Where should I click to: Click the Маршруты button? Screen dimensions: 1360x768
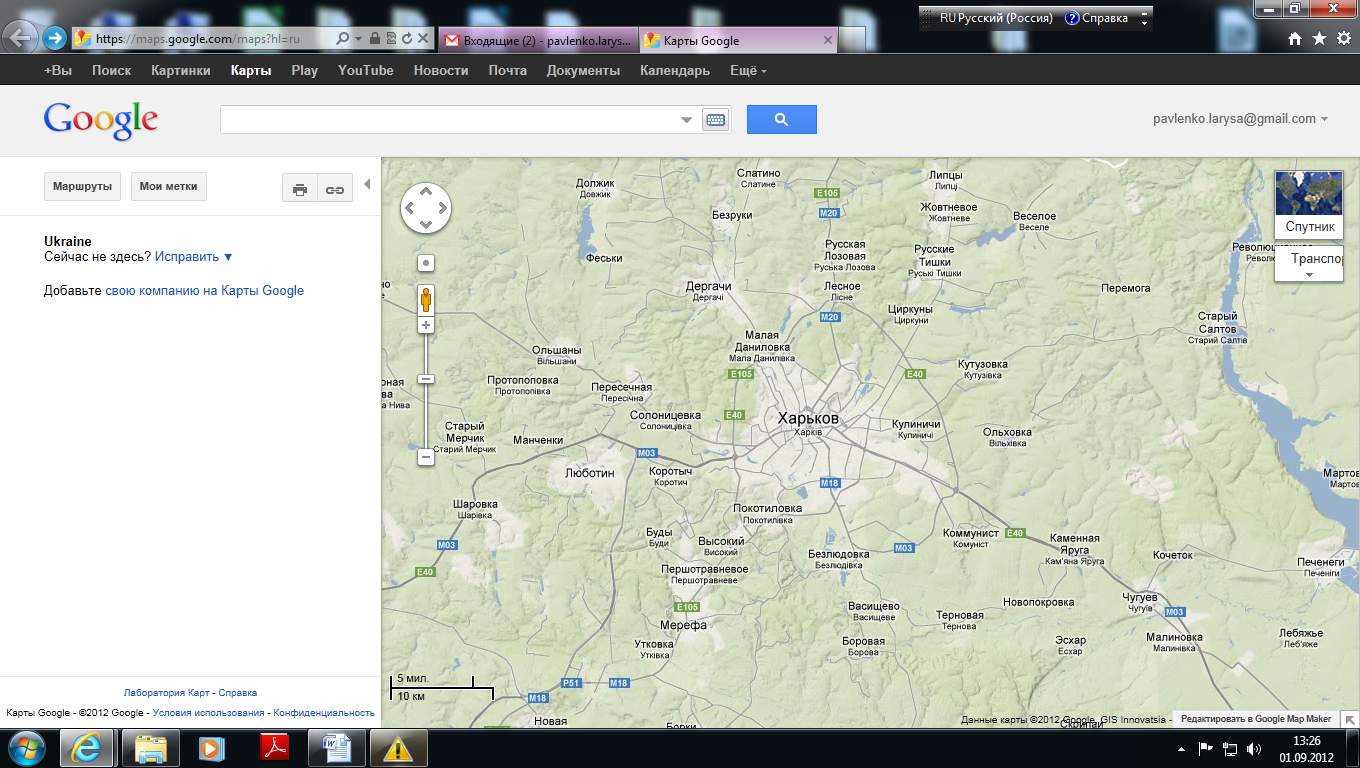tap(82, 187)
